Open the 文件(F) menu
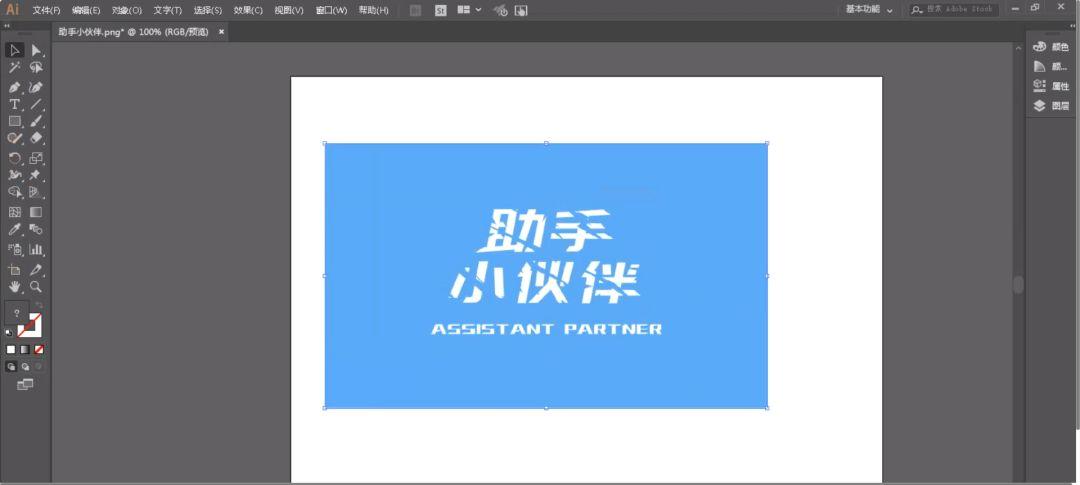The width and height of the screenshot is (1080, 485). click(x=47, y=10)
